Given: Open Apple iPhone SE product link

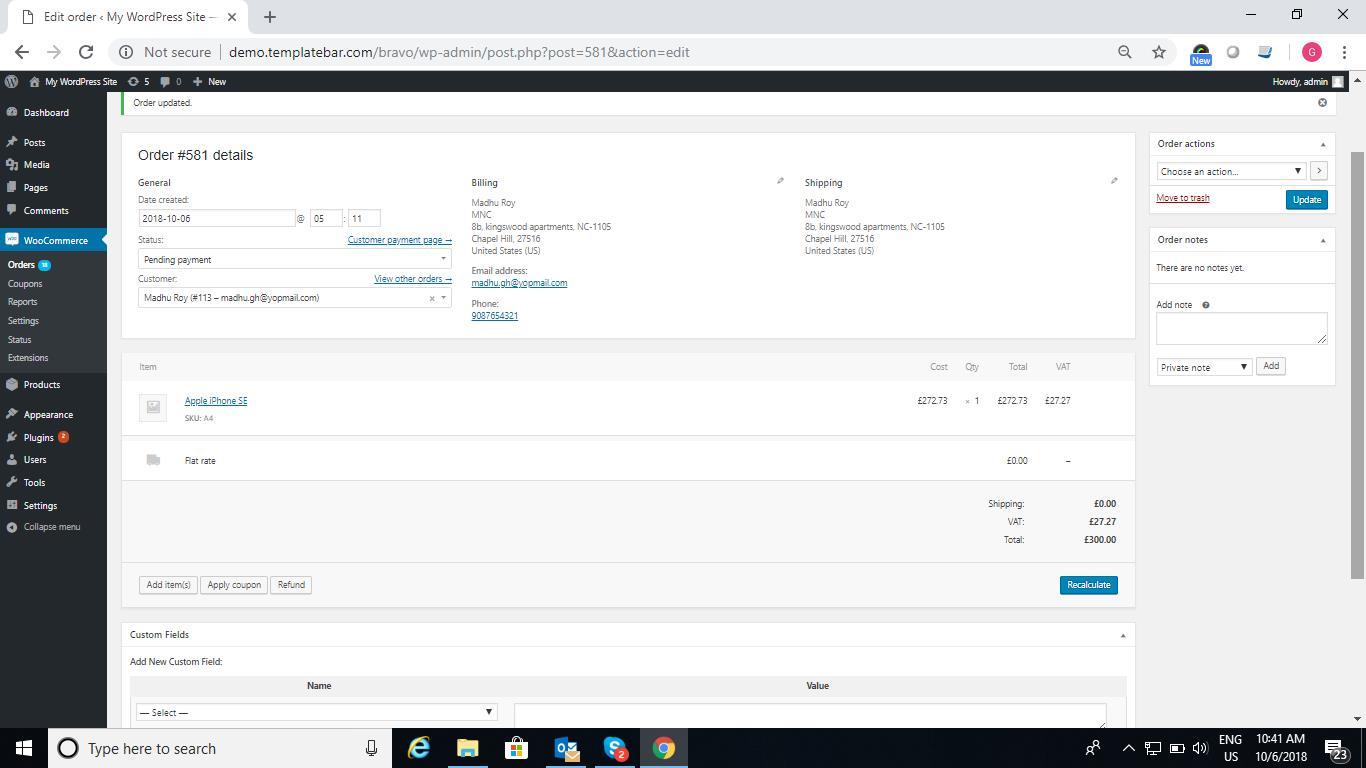Looking at the screenshot, I should (216, 401).
